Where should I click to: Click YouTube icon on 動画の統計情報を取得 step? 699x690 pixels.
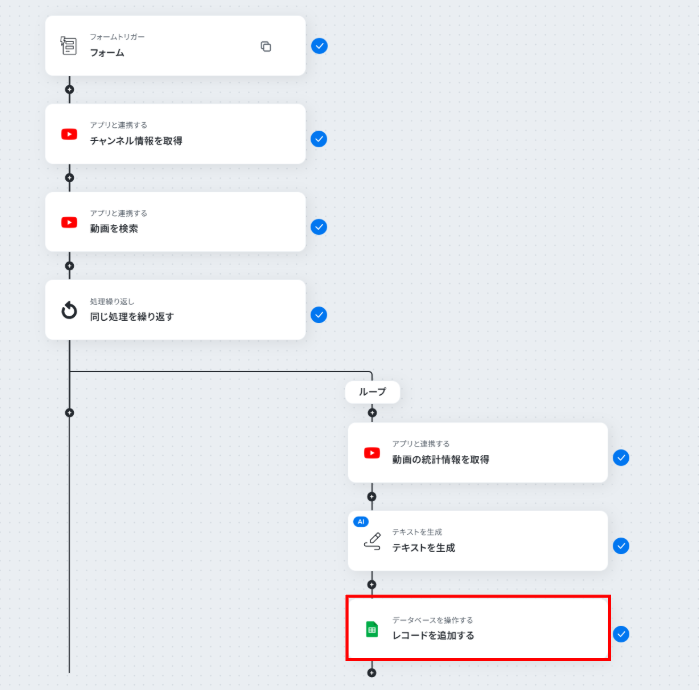click(x=372, y=453)
